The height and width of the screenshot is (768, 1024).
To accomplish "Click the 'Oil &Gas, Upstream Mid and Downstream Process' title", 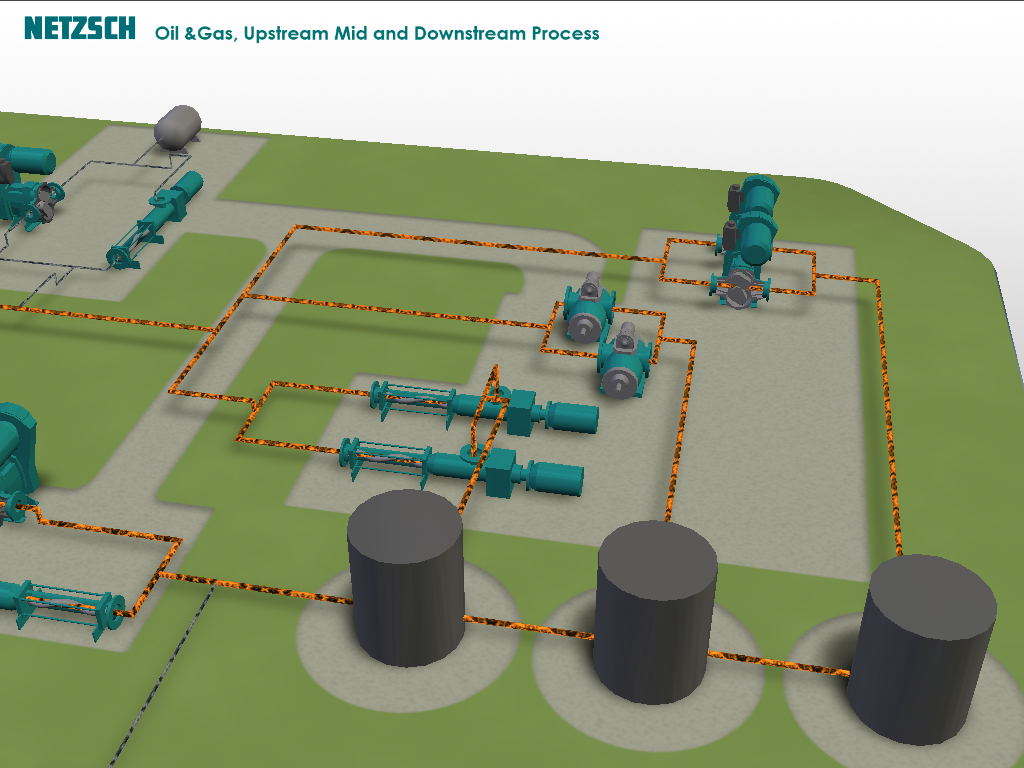I will (377, 33).
